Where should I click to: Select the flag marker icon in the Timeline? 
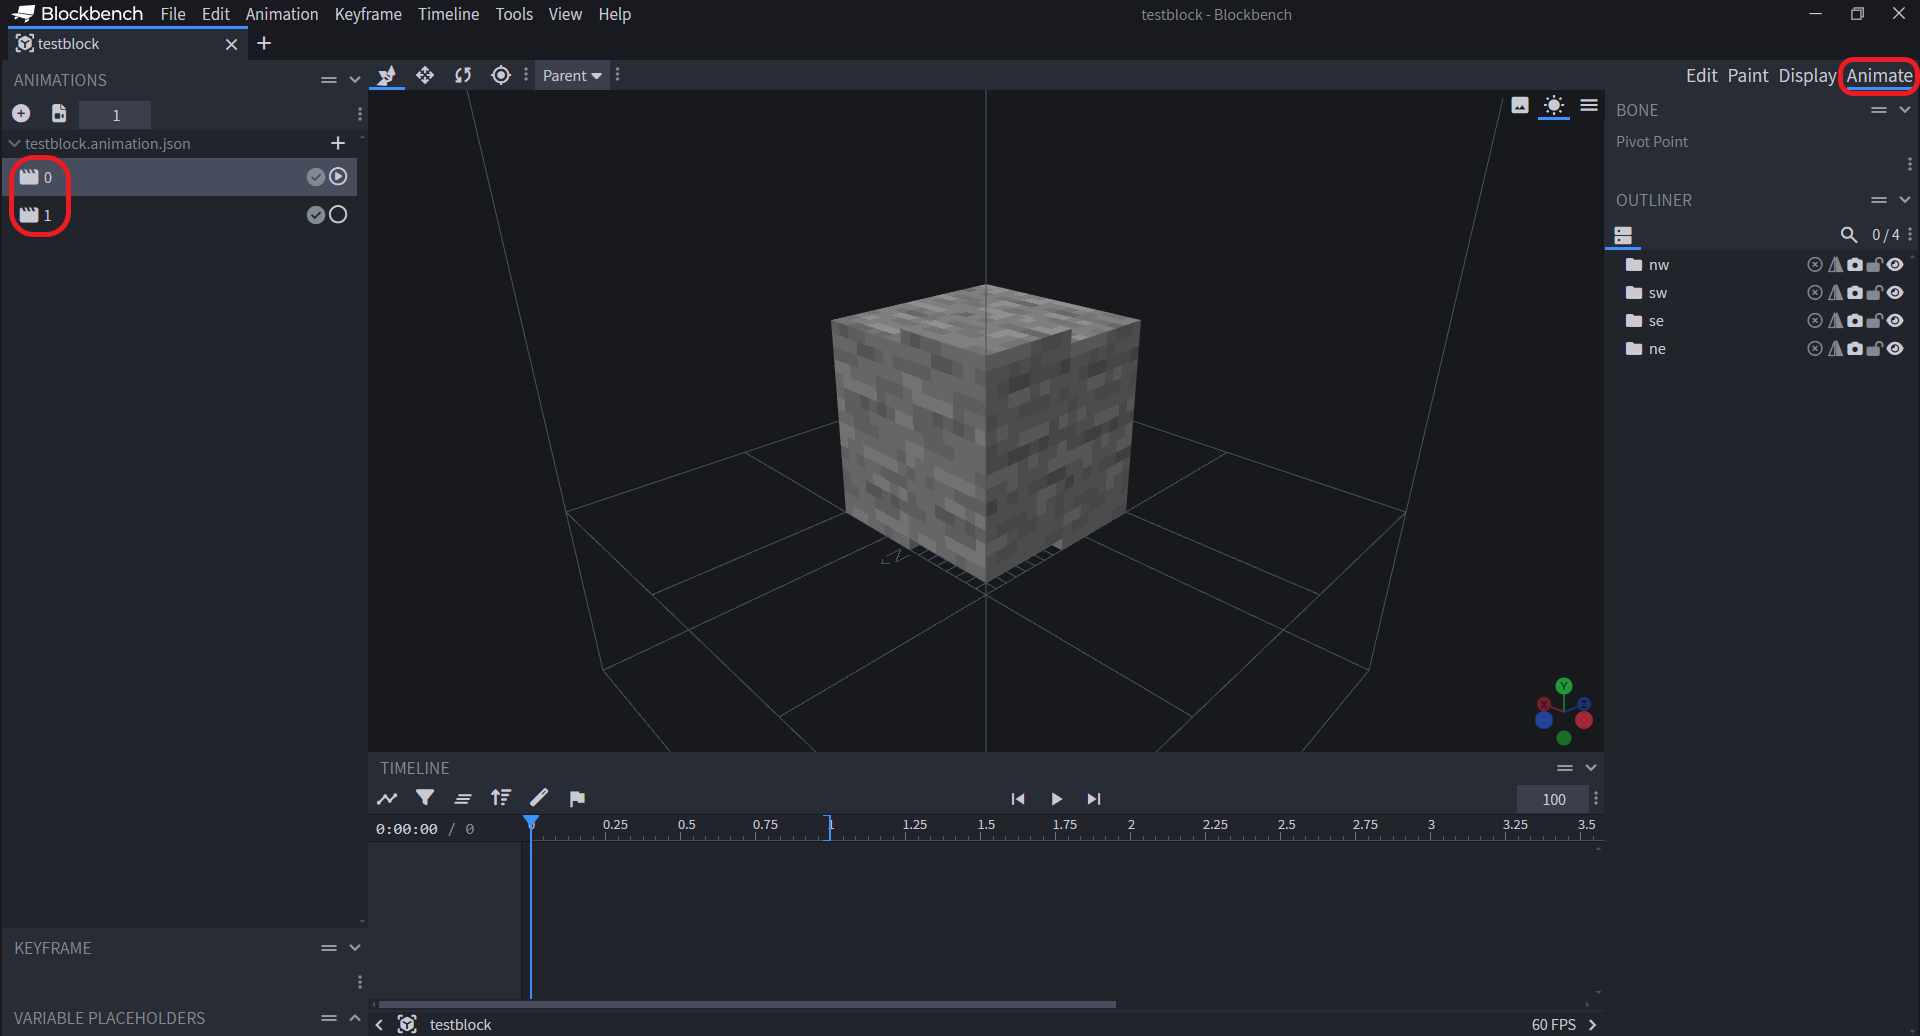click(x=577, y=798)
